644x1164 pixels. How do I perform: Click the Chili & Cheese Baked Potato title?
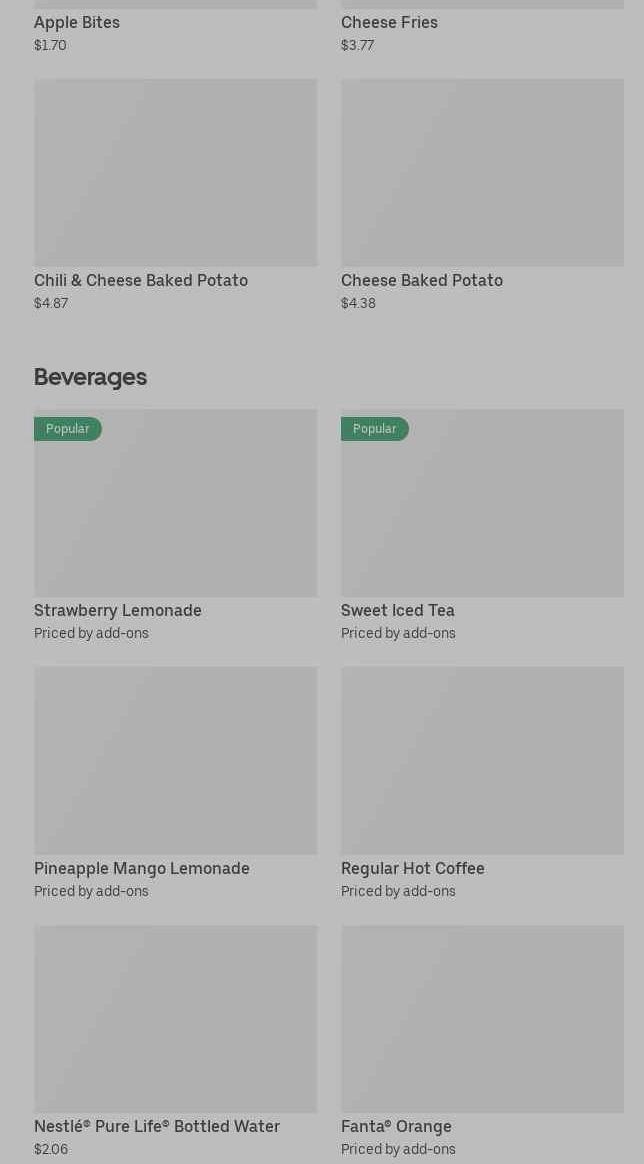tap(141, 280)
